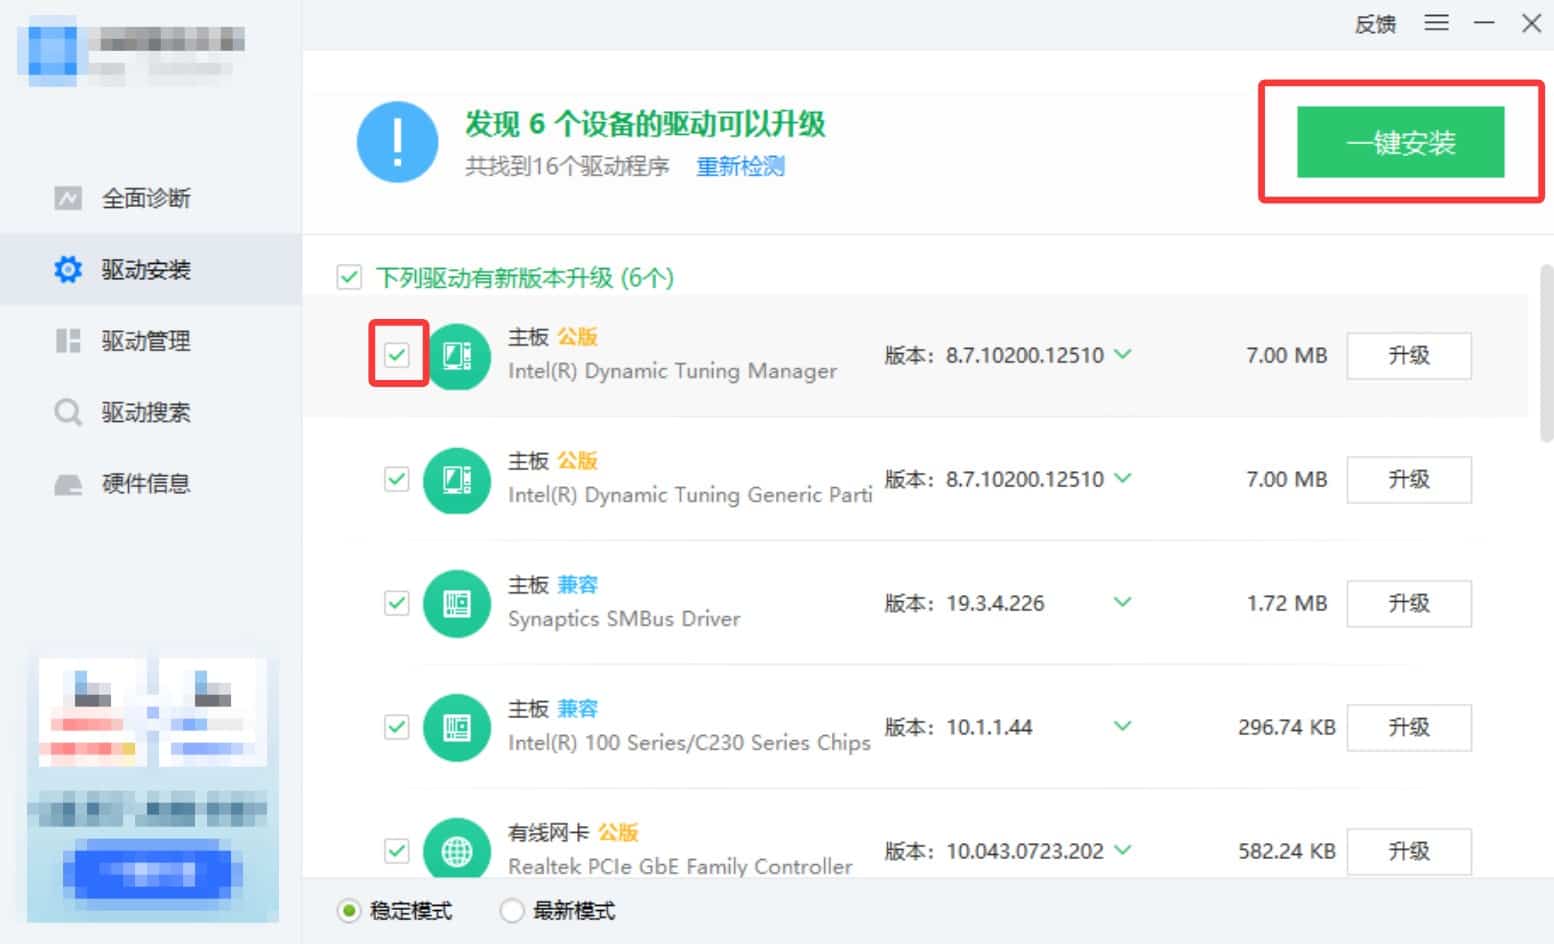Toggle the select-all 下列驱动有新版本升级 checkbox
This screenshot has height=944, width=1554.
[x=349, y=277]
